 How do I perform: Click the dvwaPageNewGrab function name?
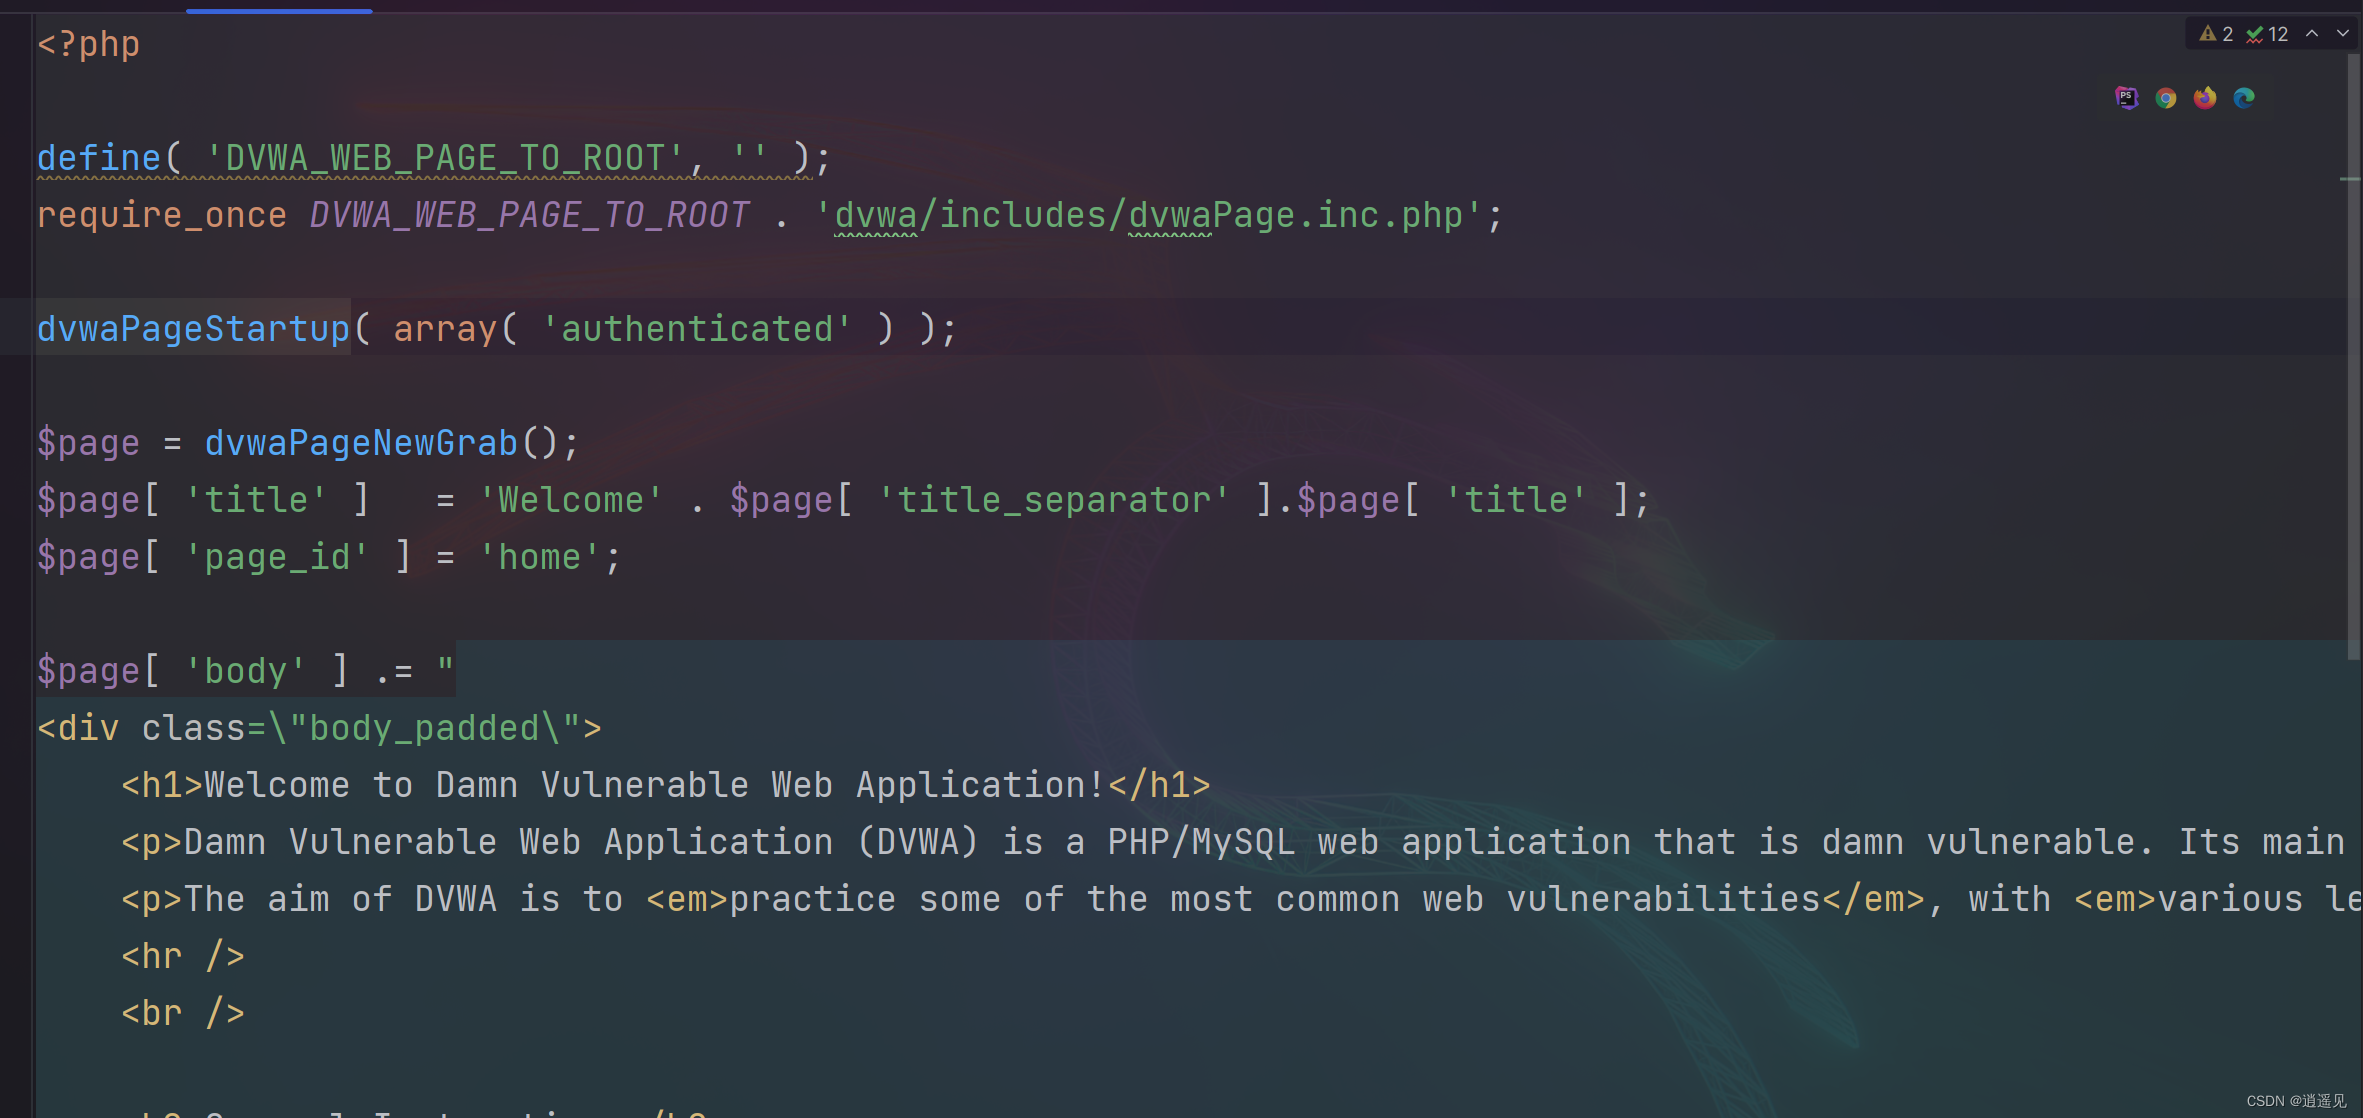pos(361,443)
